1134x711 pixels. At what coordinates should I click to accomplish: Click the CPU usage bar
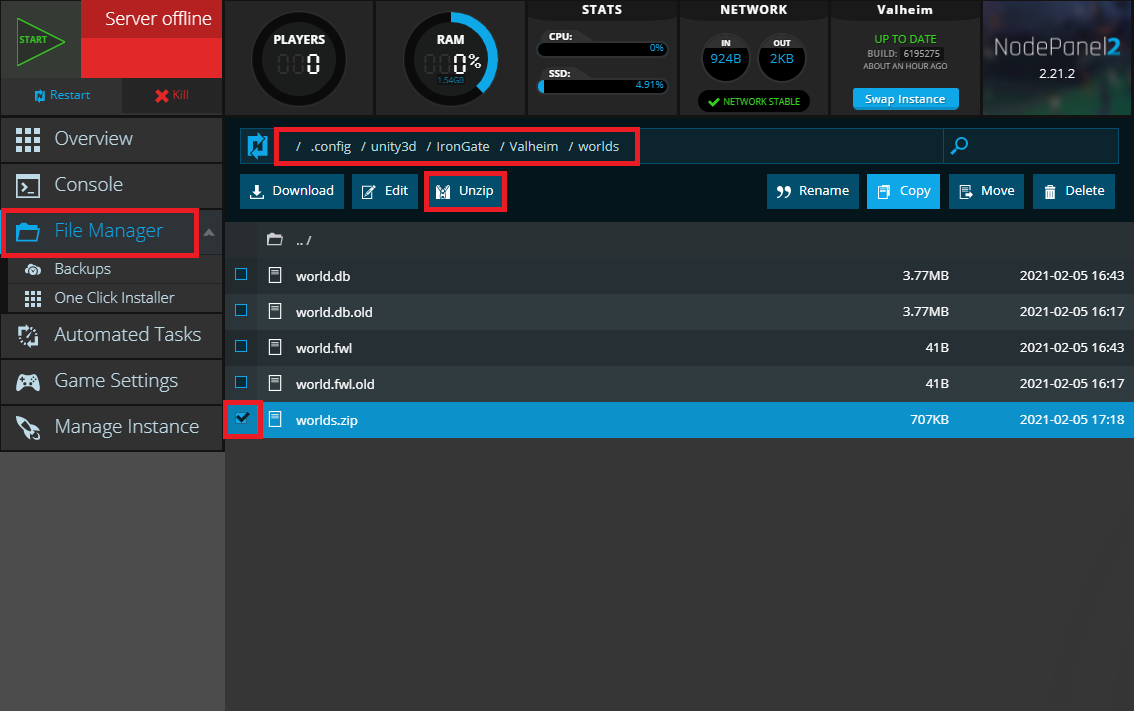[602, 49]
